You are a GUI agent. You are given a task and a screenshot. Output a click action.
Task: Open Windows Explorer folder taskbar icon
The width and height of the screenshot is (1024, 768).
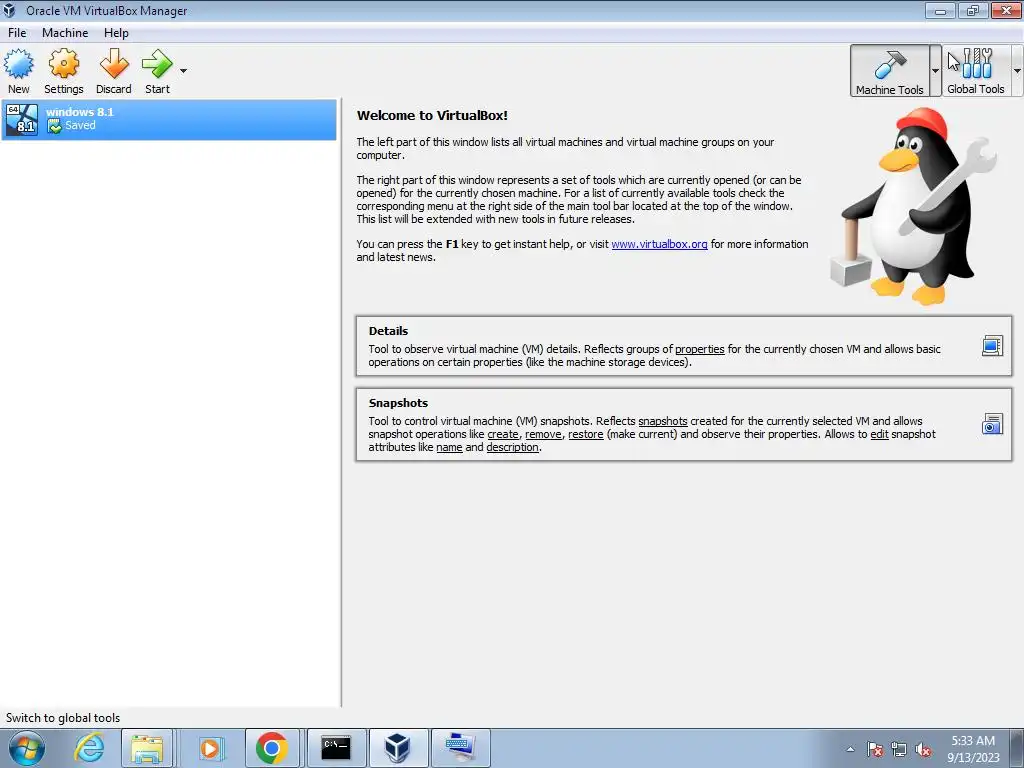coord(147,748)
